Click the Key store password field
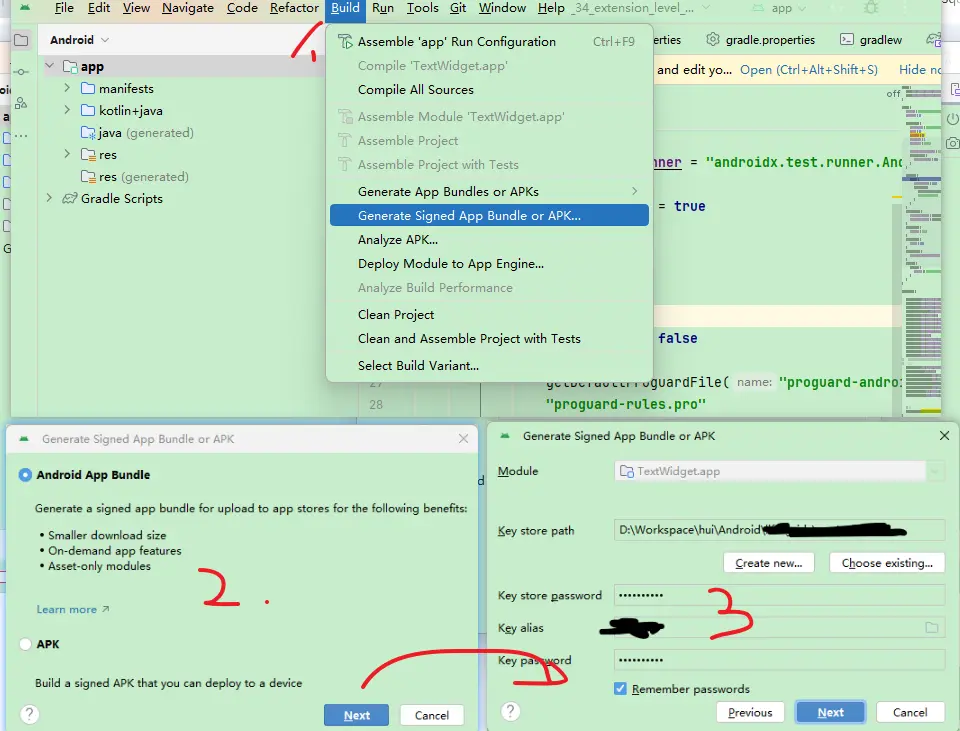This screenshot has height=731, width=960. click(x=778, y=595)
